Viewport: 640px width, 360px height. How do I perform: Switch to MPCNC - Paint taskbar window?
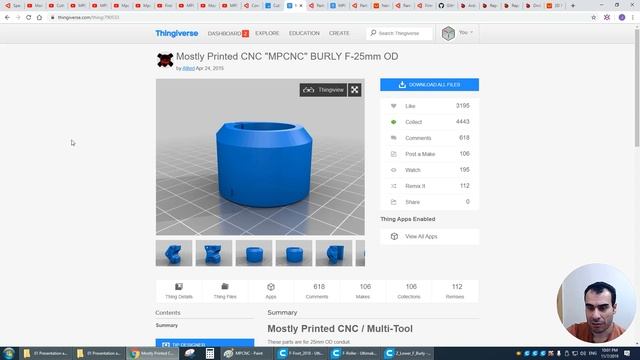pos(246,353)
